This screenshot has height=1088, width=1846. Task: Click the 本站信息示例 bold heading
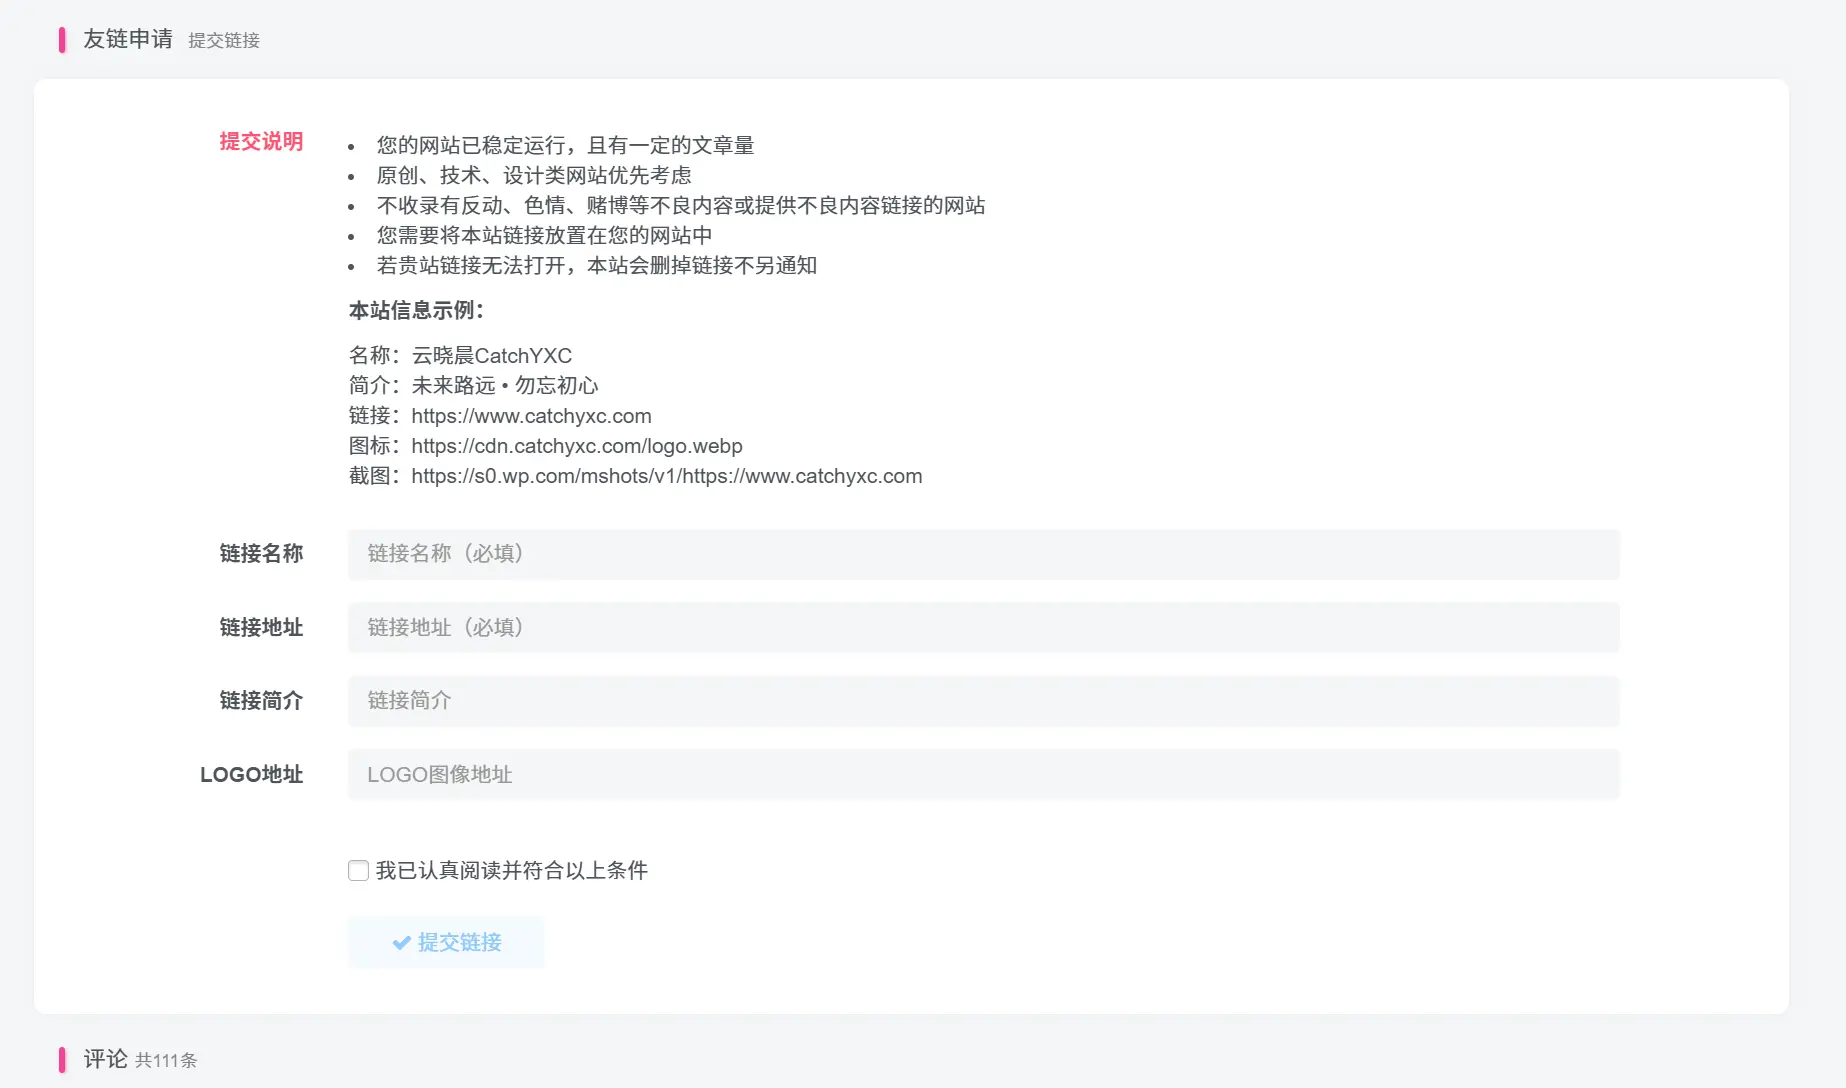(x=416, y=310)
